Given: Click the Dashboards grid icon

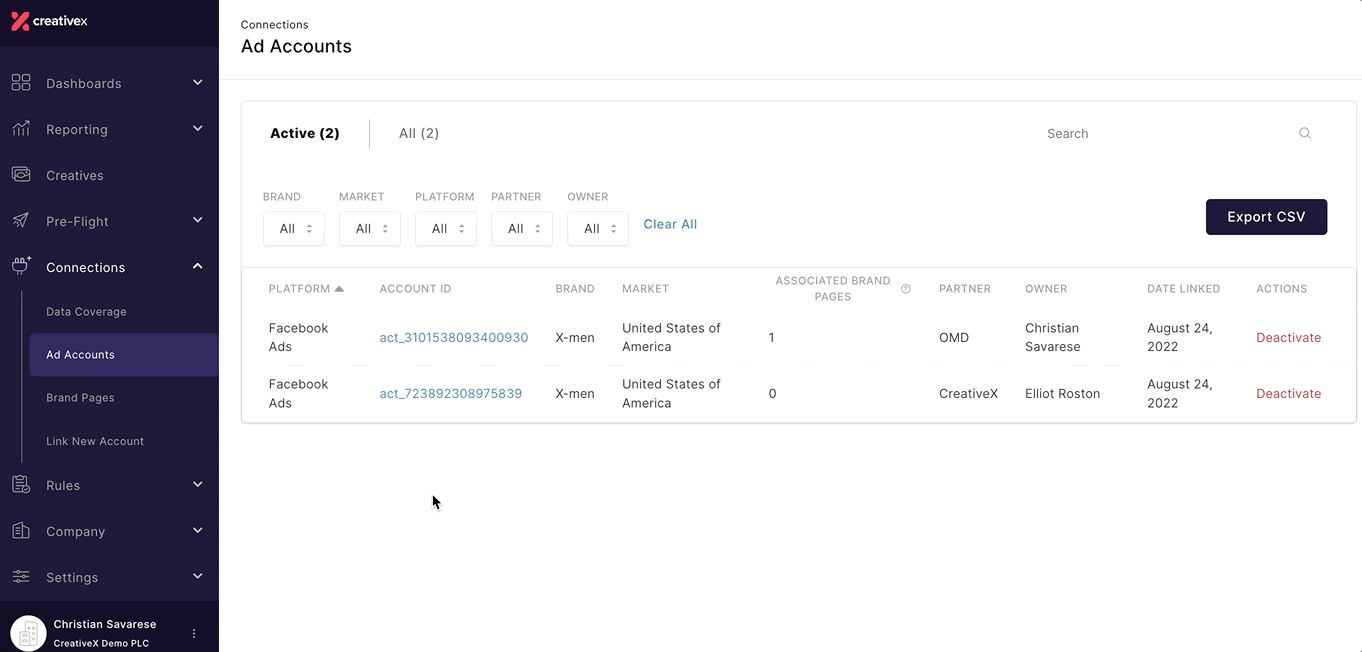Looking at the screenshot, I should coord(21,83).
